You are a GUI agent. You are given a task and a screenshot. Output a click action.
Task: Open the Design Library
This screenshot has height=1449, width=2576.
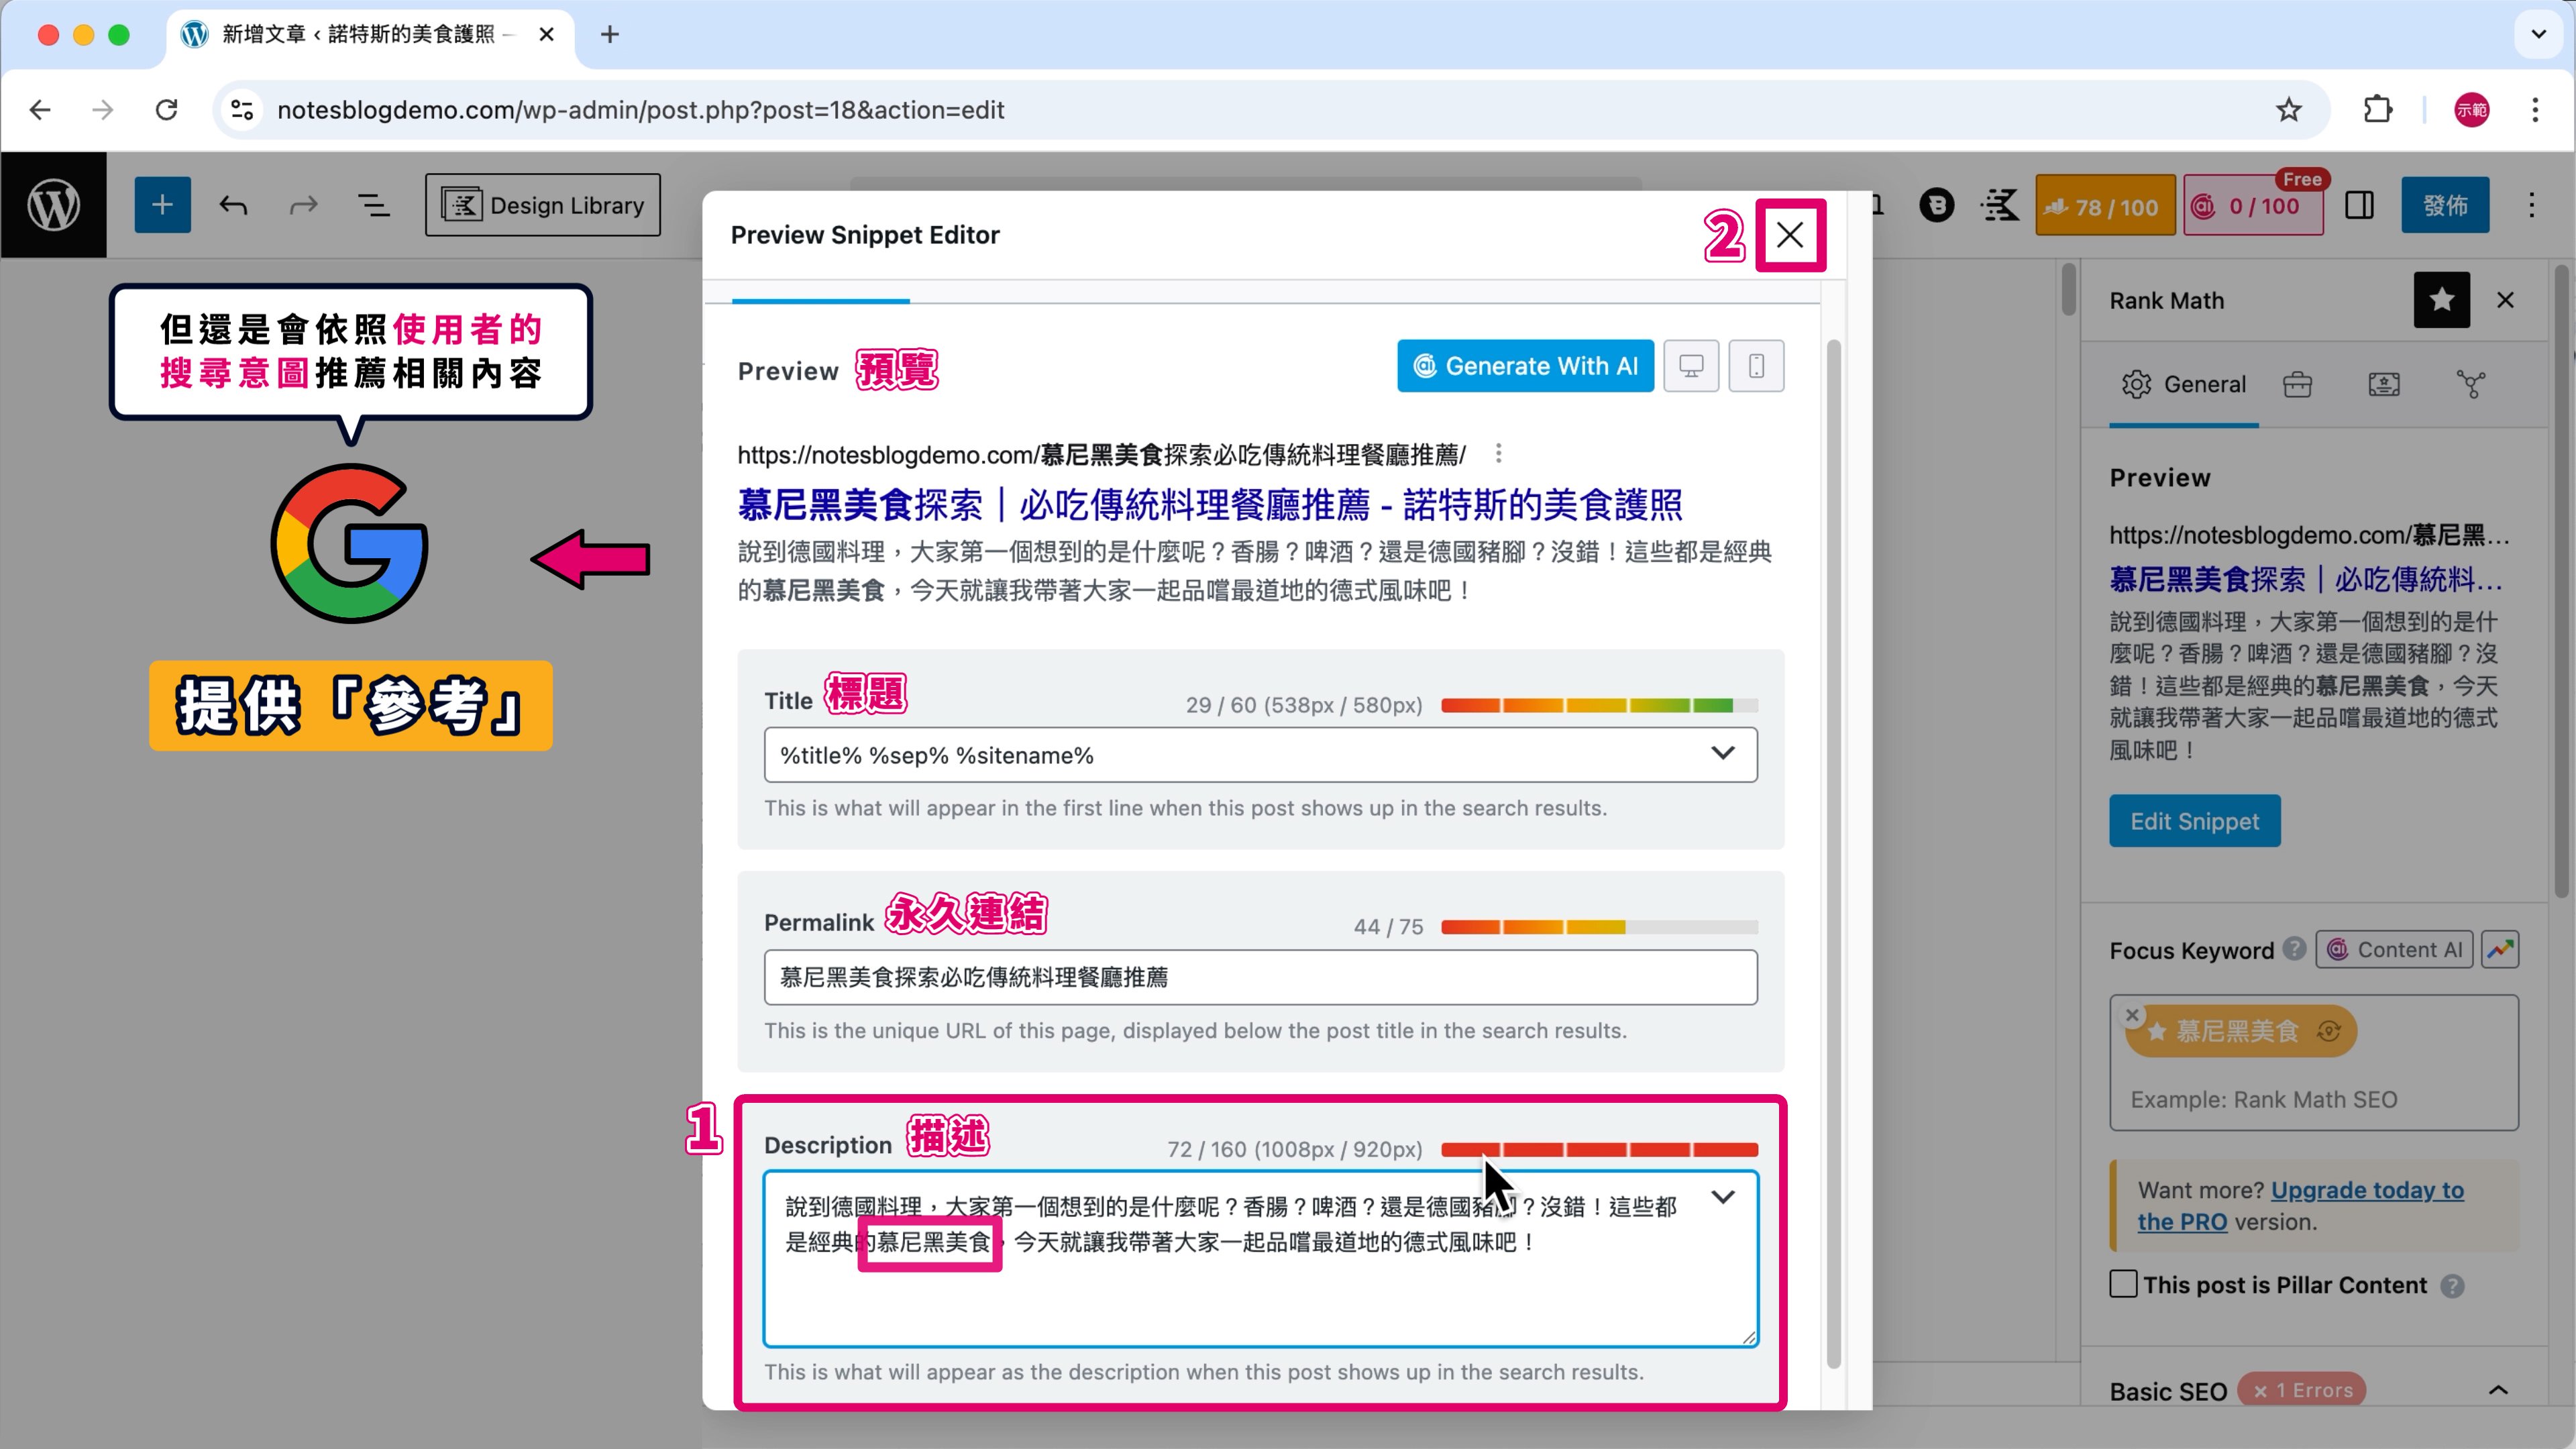542,205
